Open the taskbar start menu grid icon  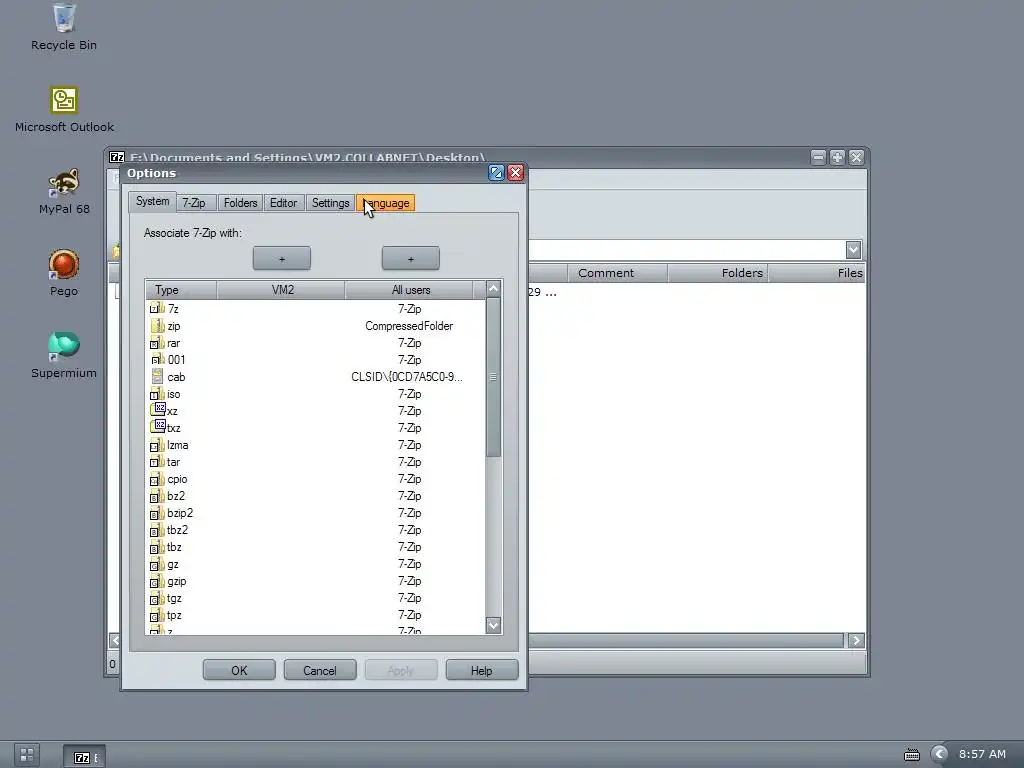27,755
